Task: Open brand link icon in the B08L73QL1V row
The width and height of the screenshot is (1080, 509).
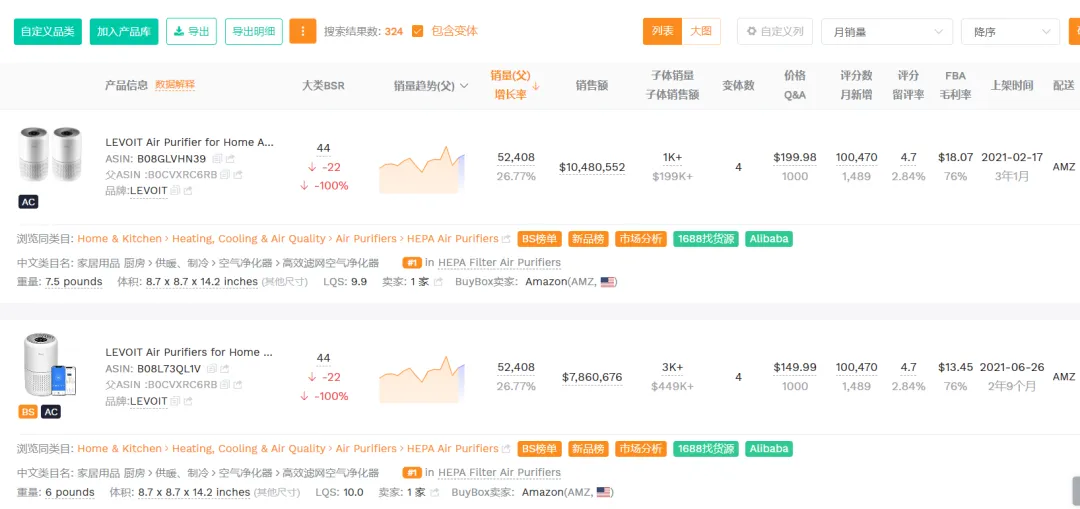Action: coord(187,400)
